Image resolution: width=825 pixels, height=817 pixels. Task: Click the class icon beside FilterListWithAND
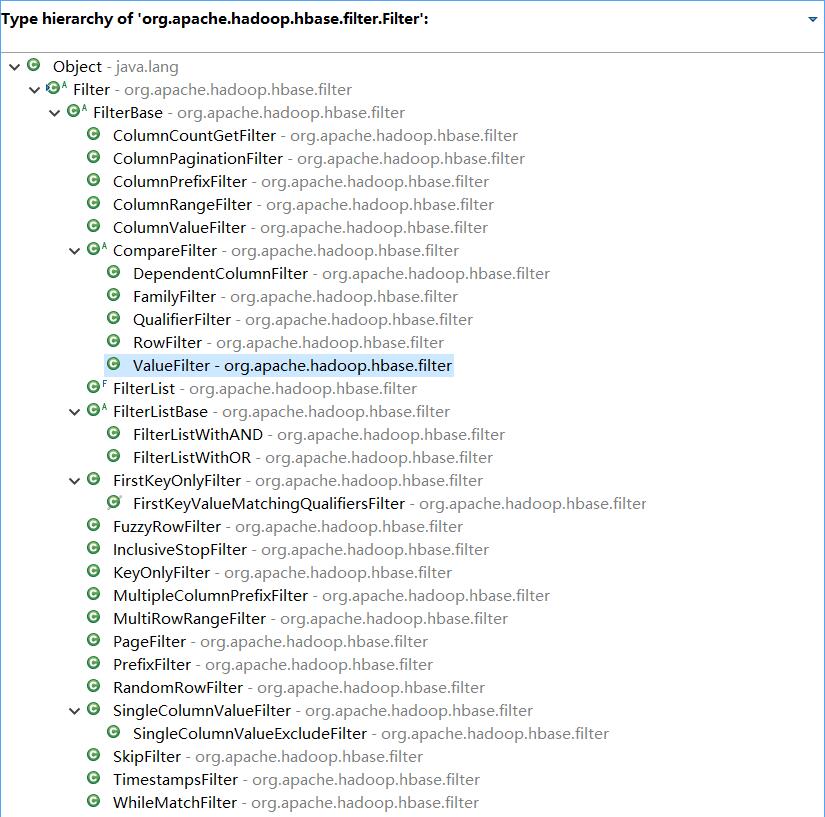click(x=114, y=433)
